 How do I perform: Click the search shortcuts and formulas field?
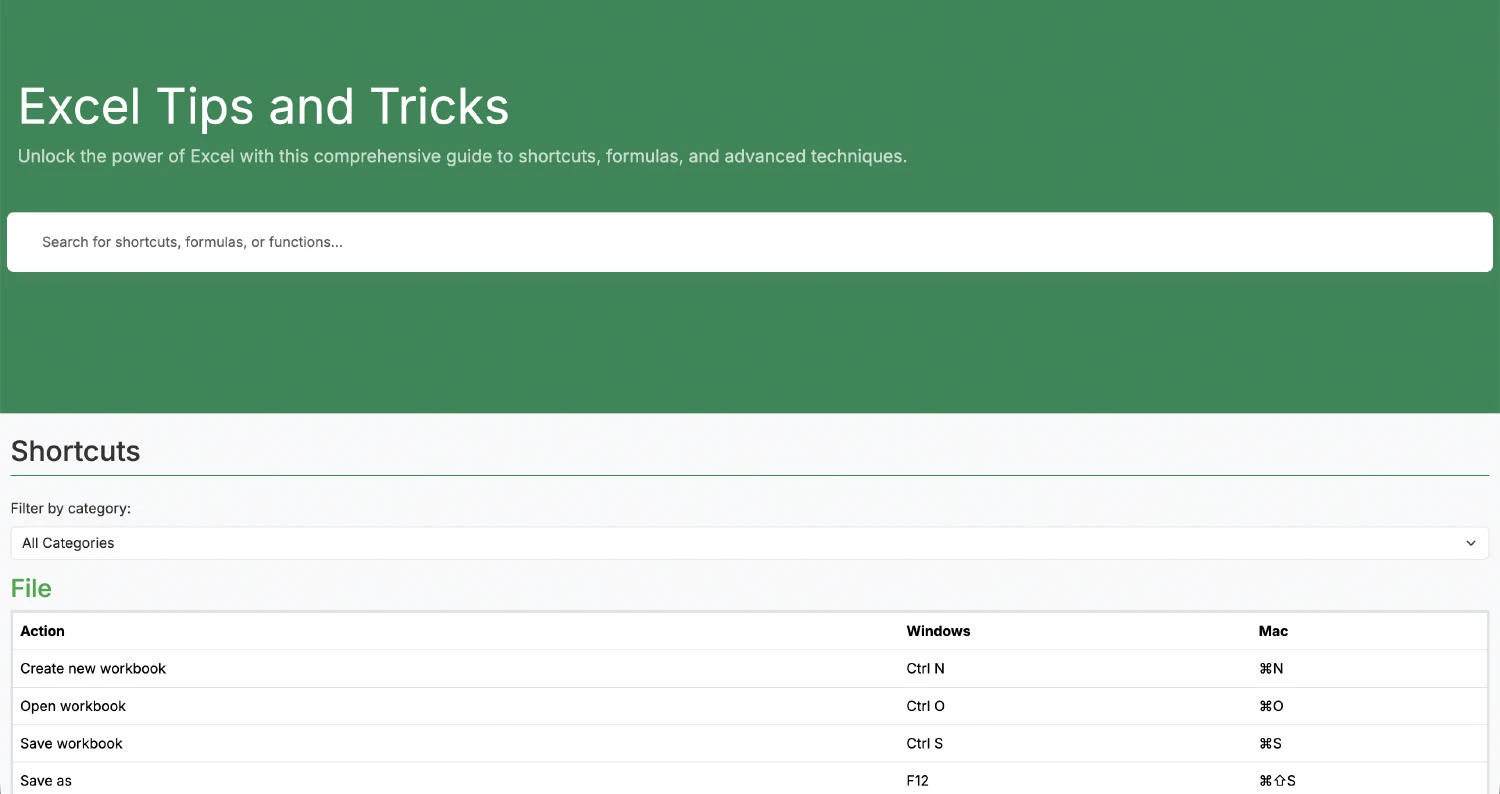(x=749, y=242)
